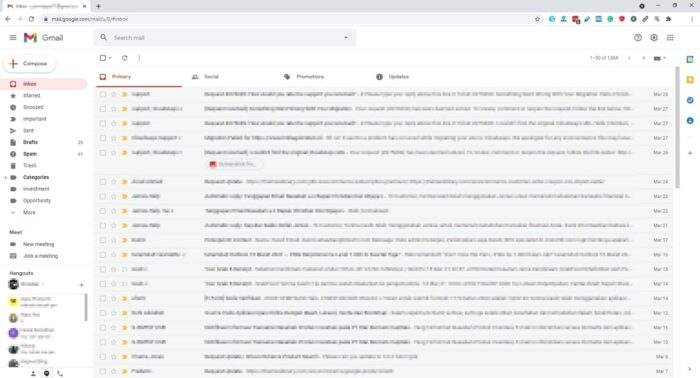
Task: Open the Hangouts phone calls icon
Action: [60, 373]
